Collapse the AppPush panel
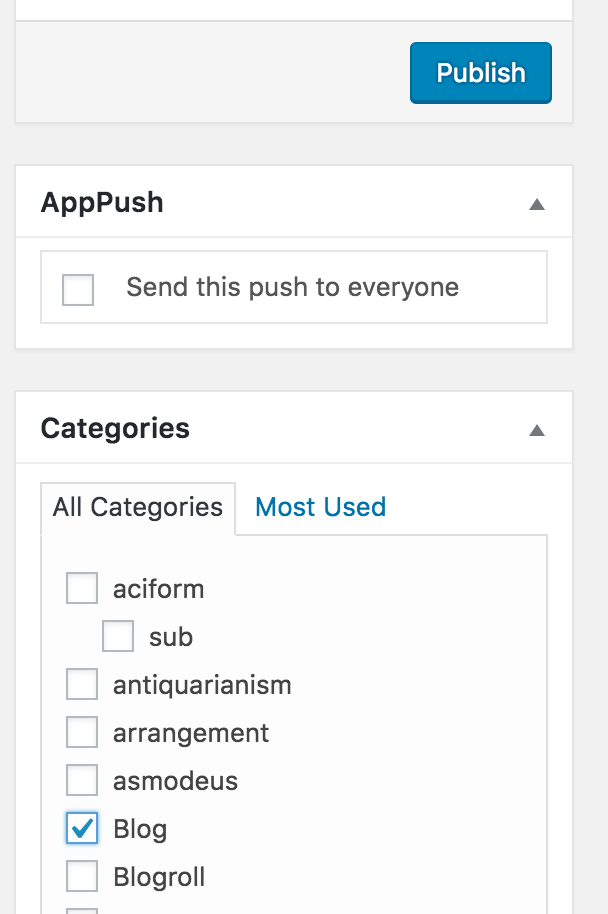 [x=537, y=202]
